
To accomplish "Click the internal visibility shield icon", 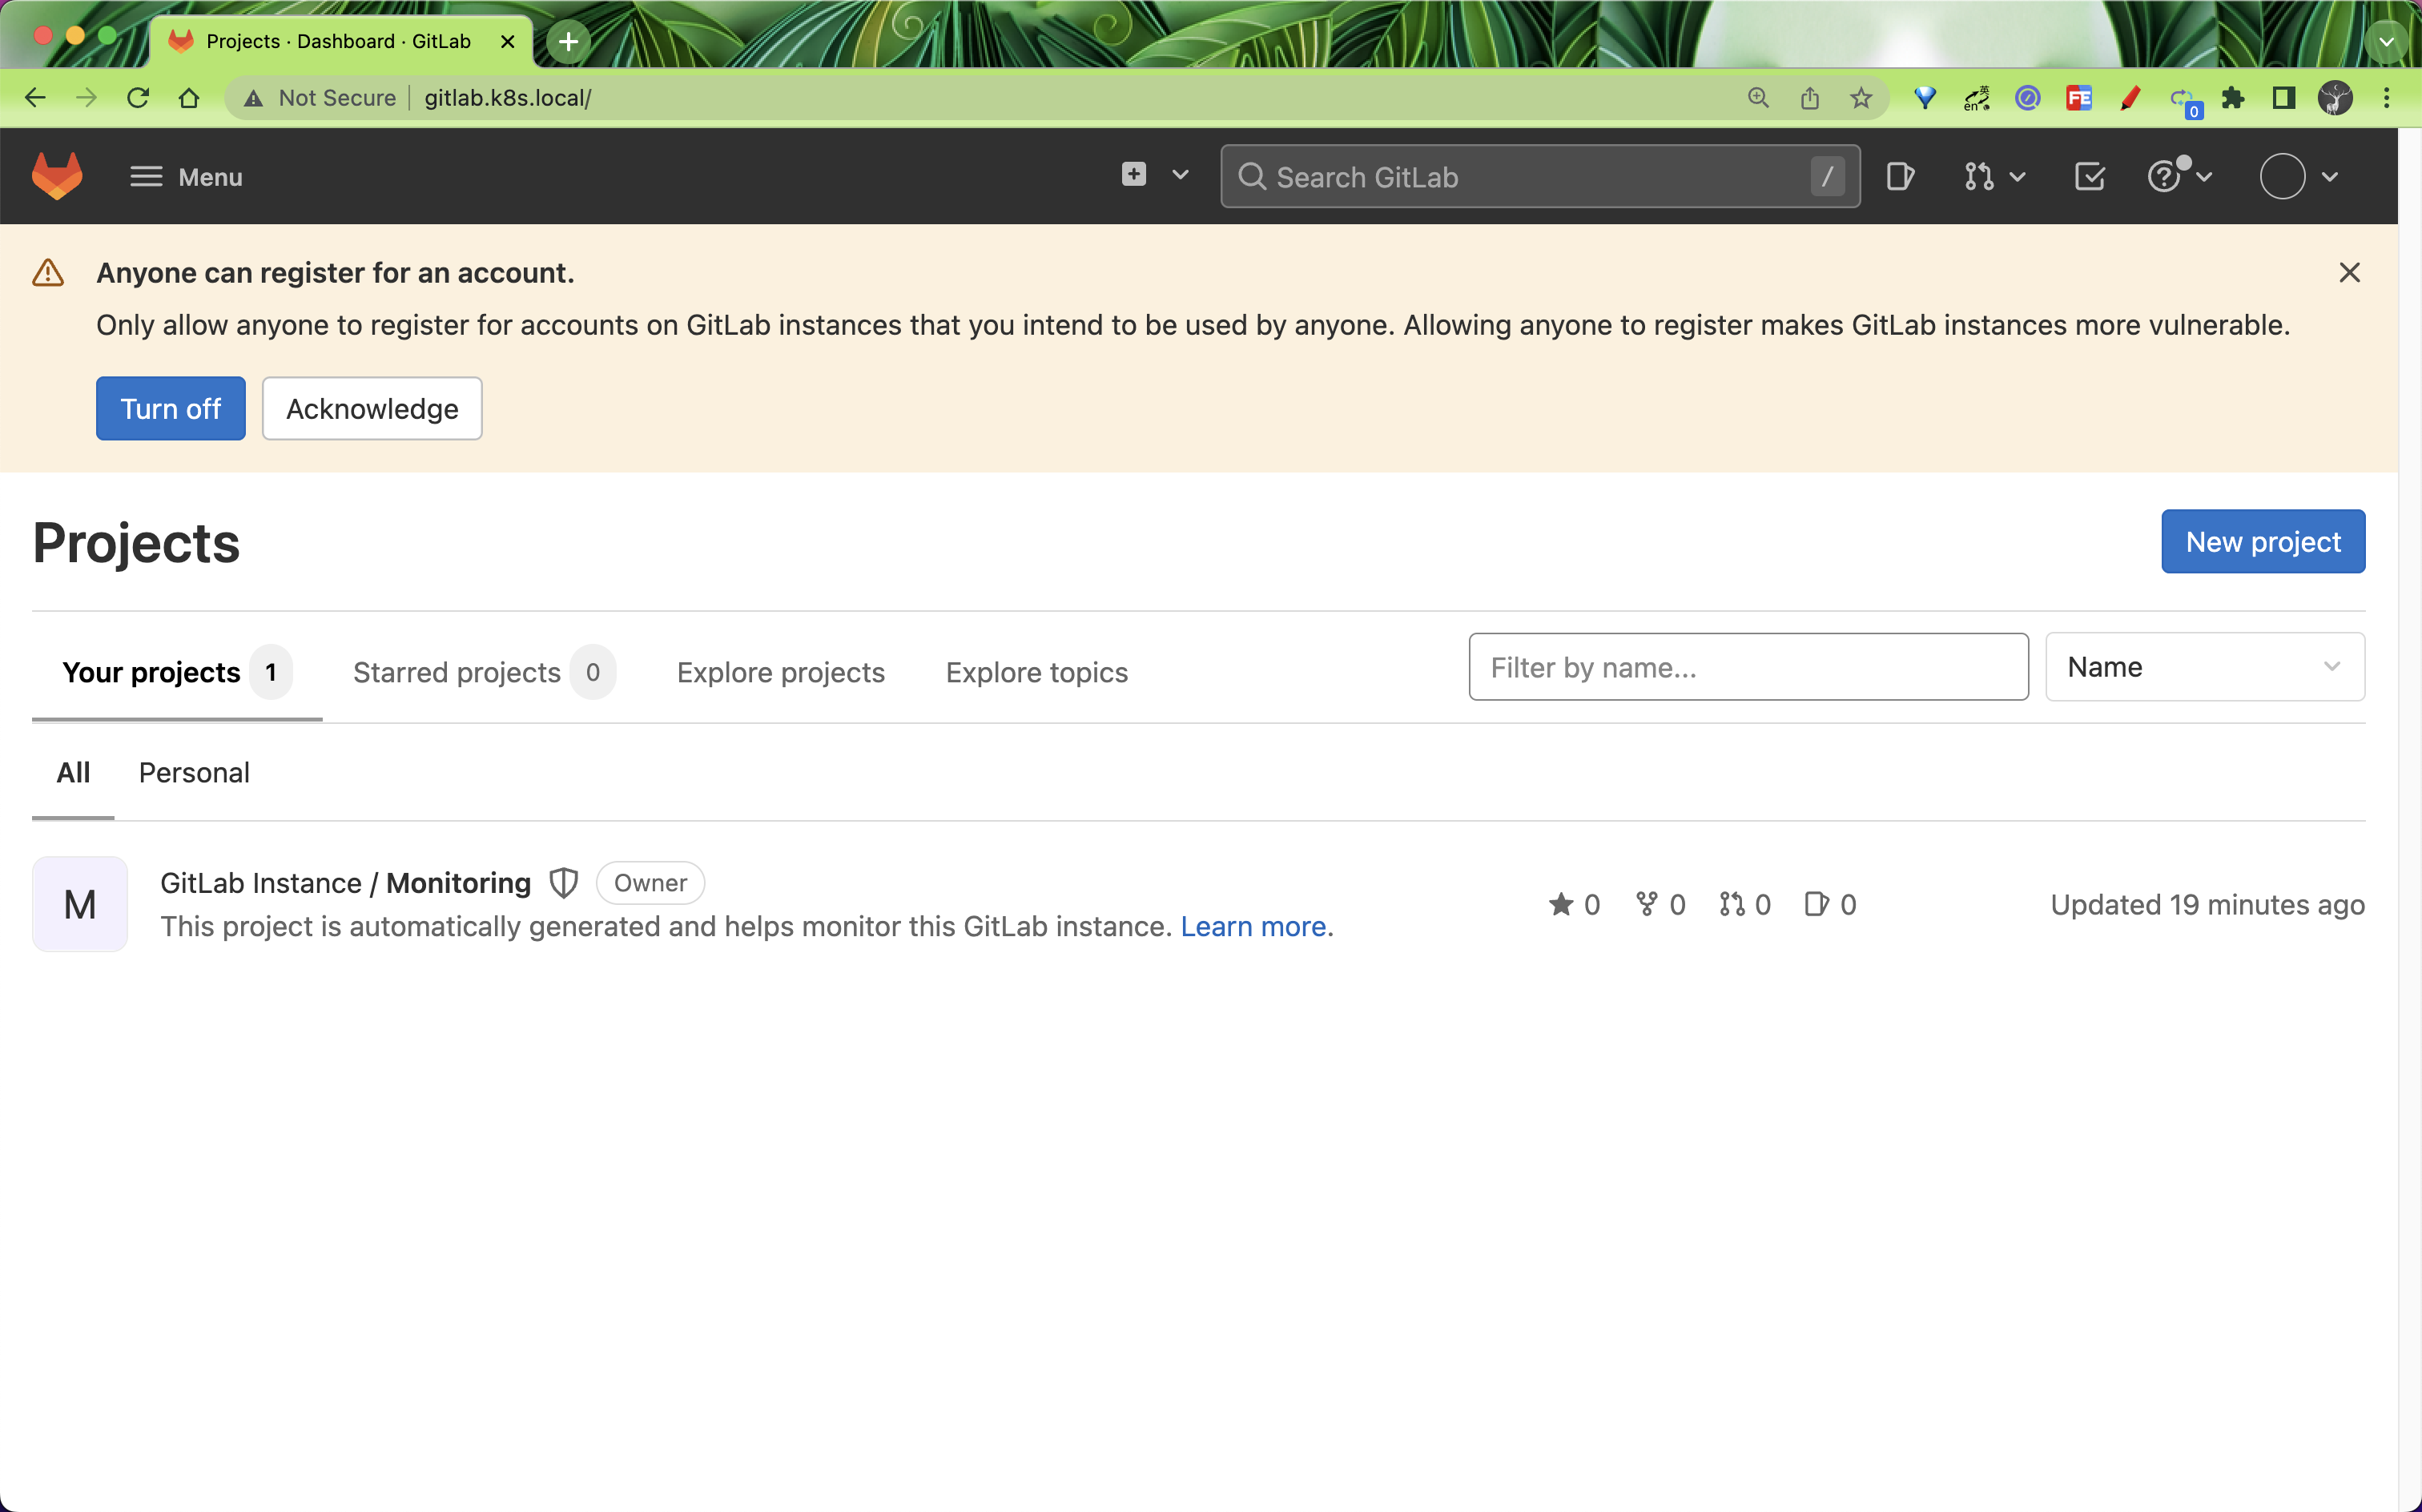I will (564, 883).
